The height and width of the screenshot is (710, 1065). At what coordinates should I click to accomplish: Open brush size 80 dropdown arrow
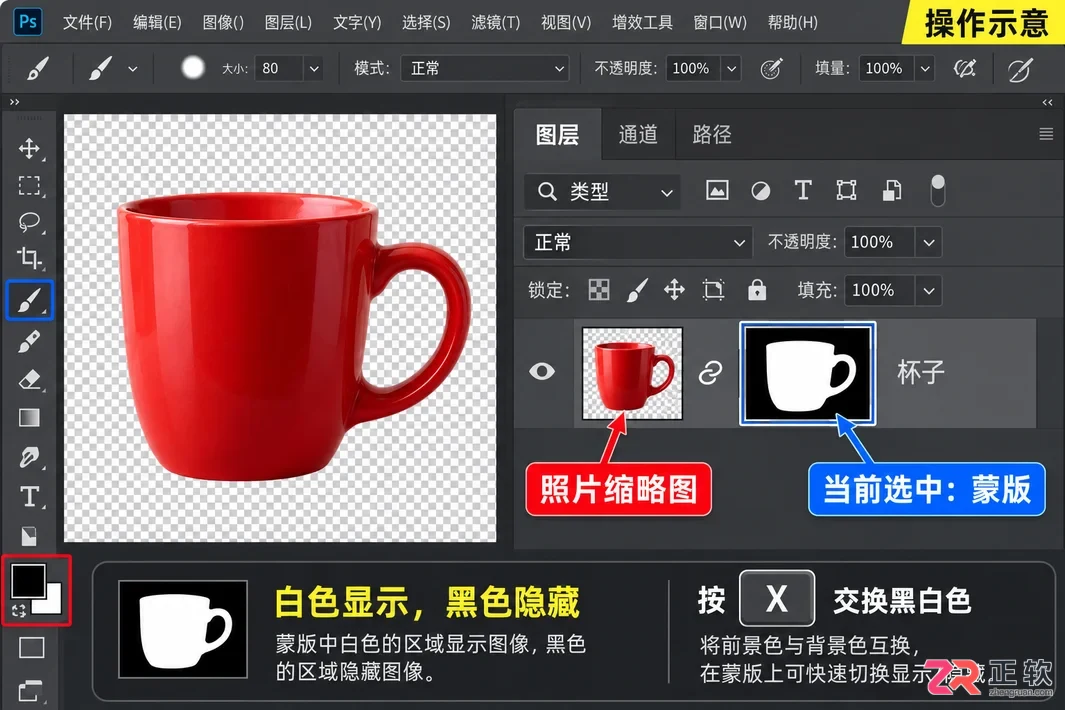[x=314, y=69]
